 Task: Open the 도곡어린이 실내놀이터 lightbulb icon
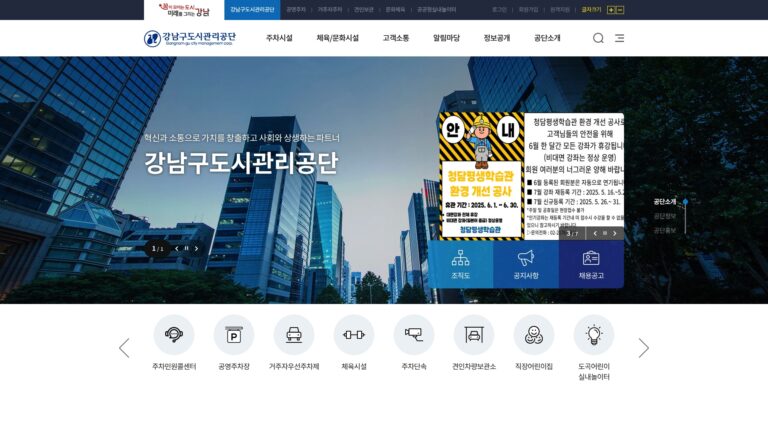(594, 335)
